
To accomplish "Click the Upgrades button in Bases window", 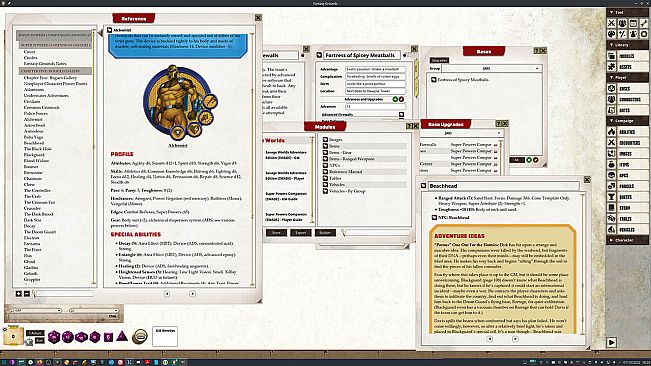I will 439,60.
